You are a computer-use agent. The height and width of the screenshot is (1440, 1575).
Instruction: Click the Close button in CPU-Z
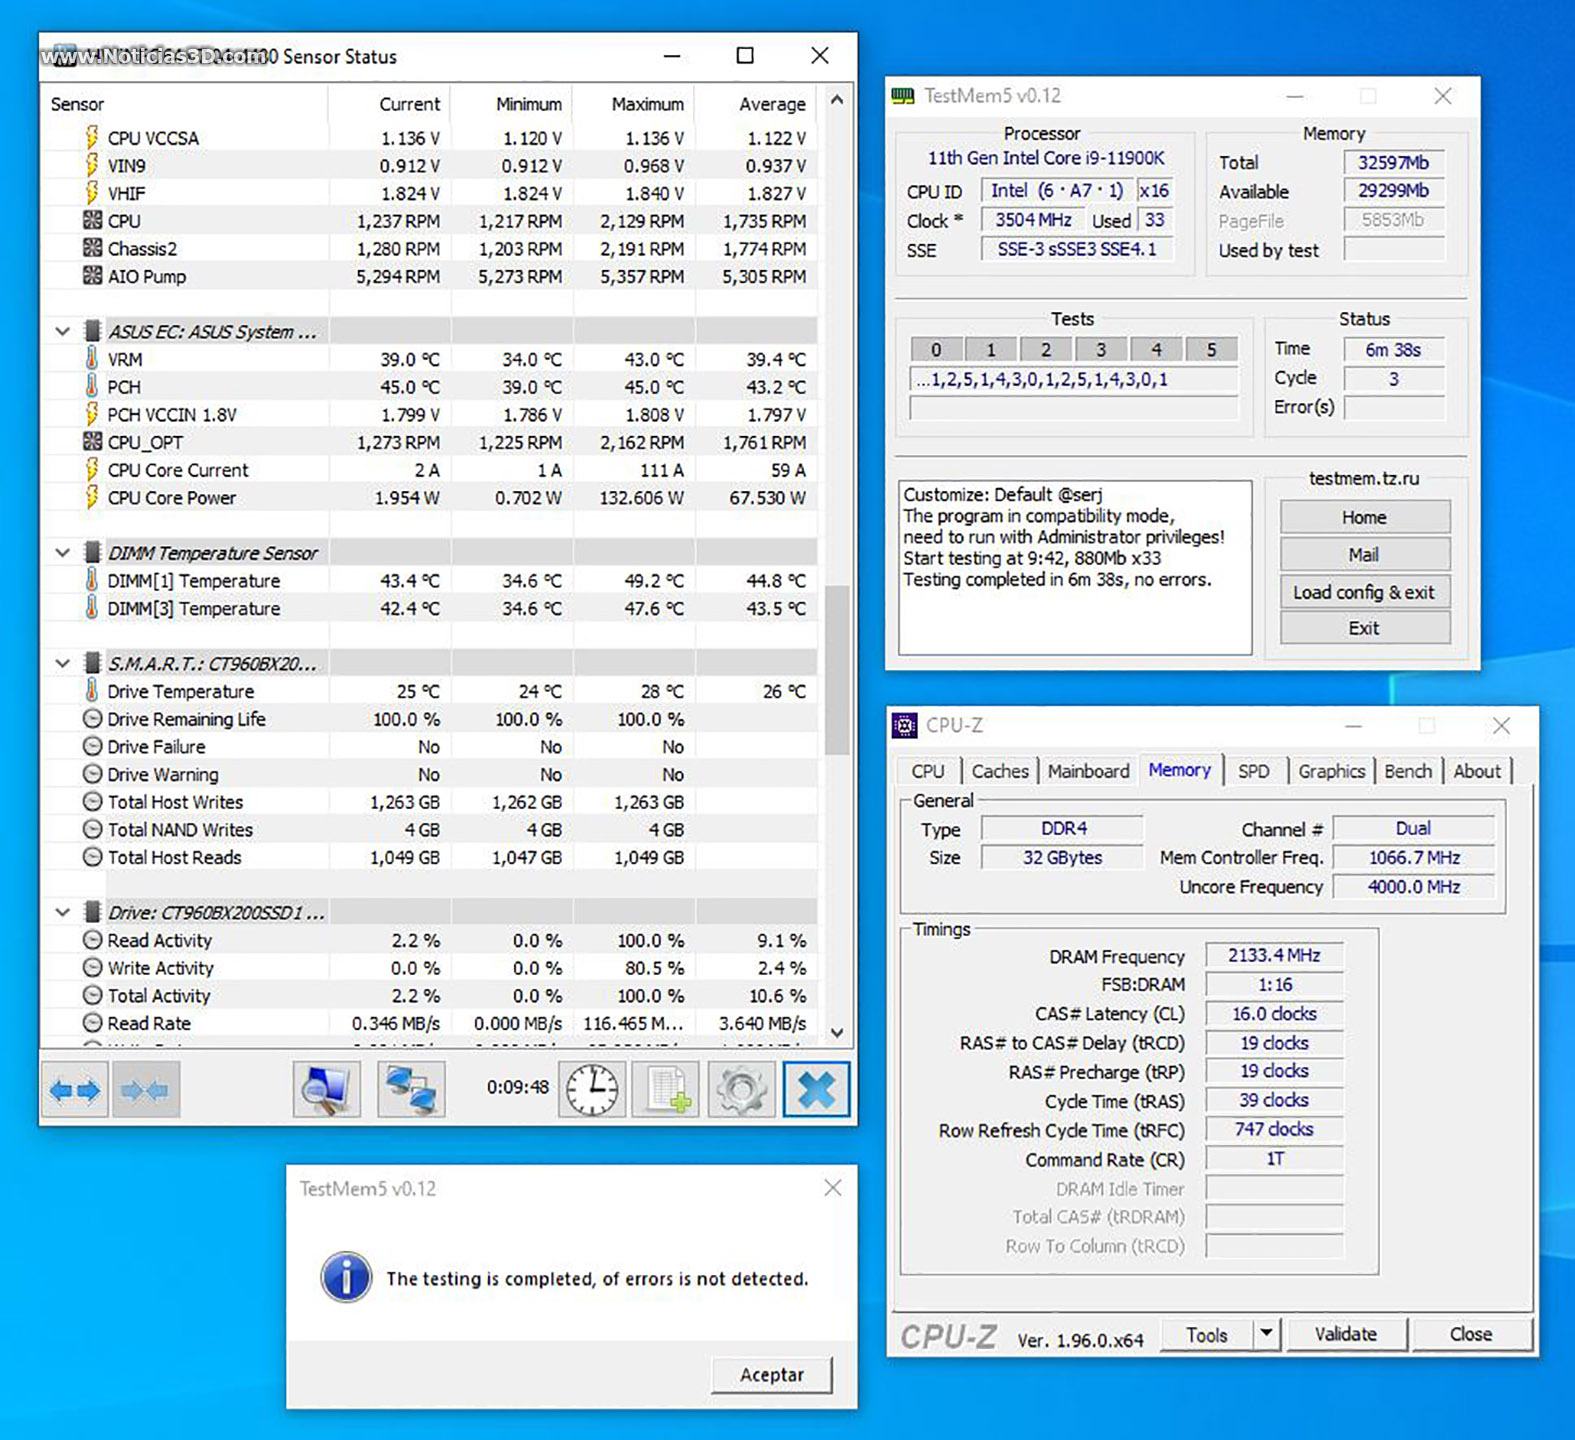[x=1471, y=1334]
